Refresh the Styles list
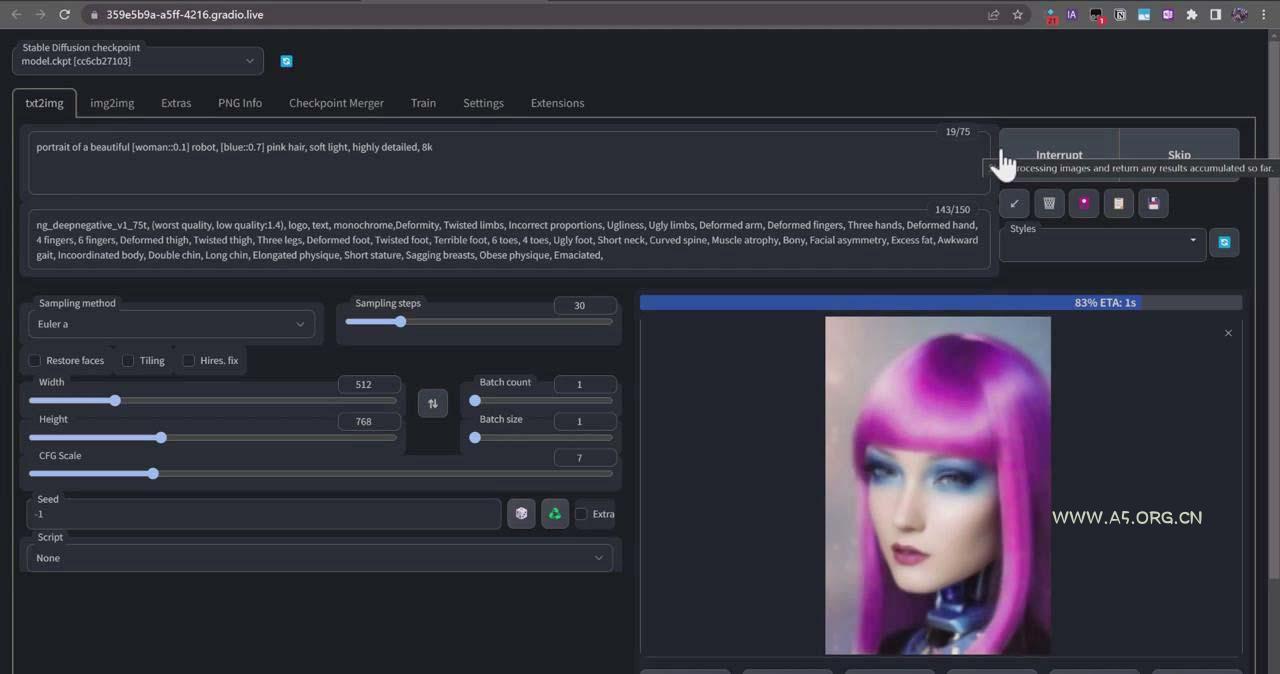 [x=1224, y=242]
